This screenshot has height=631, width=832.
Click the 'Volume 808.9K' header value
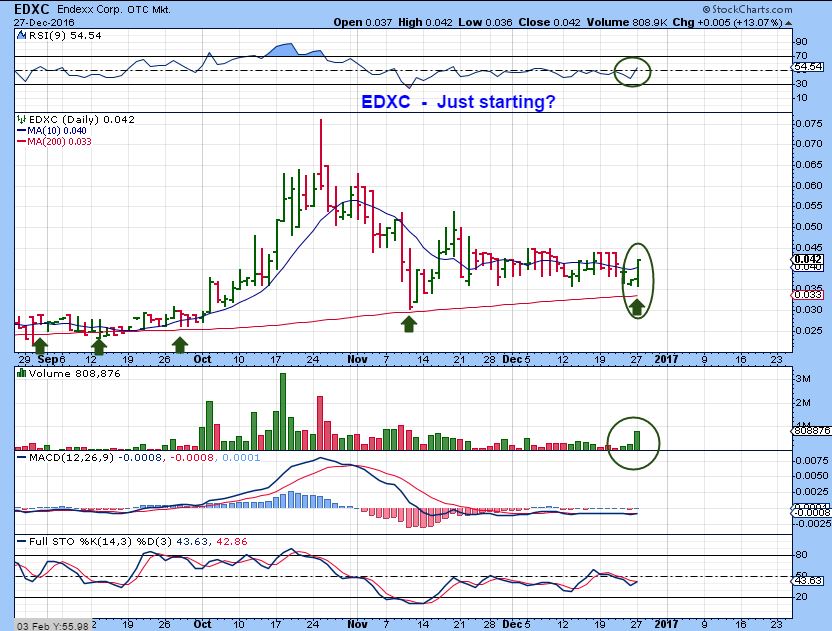(627, 22)
